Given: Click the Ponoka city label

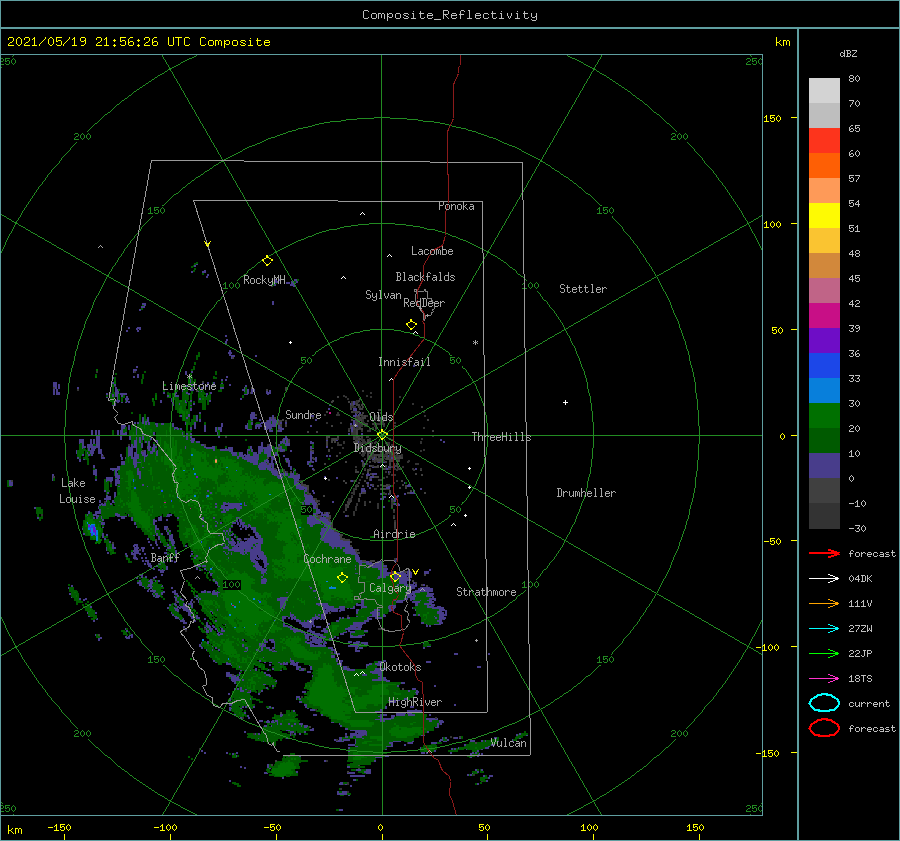Looking at the screenshot, I should click(456, 206).
